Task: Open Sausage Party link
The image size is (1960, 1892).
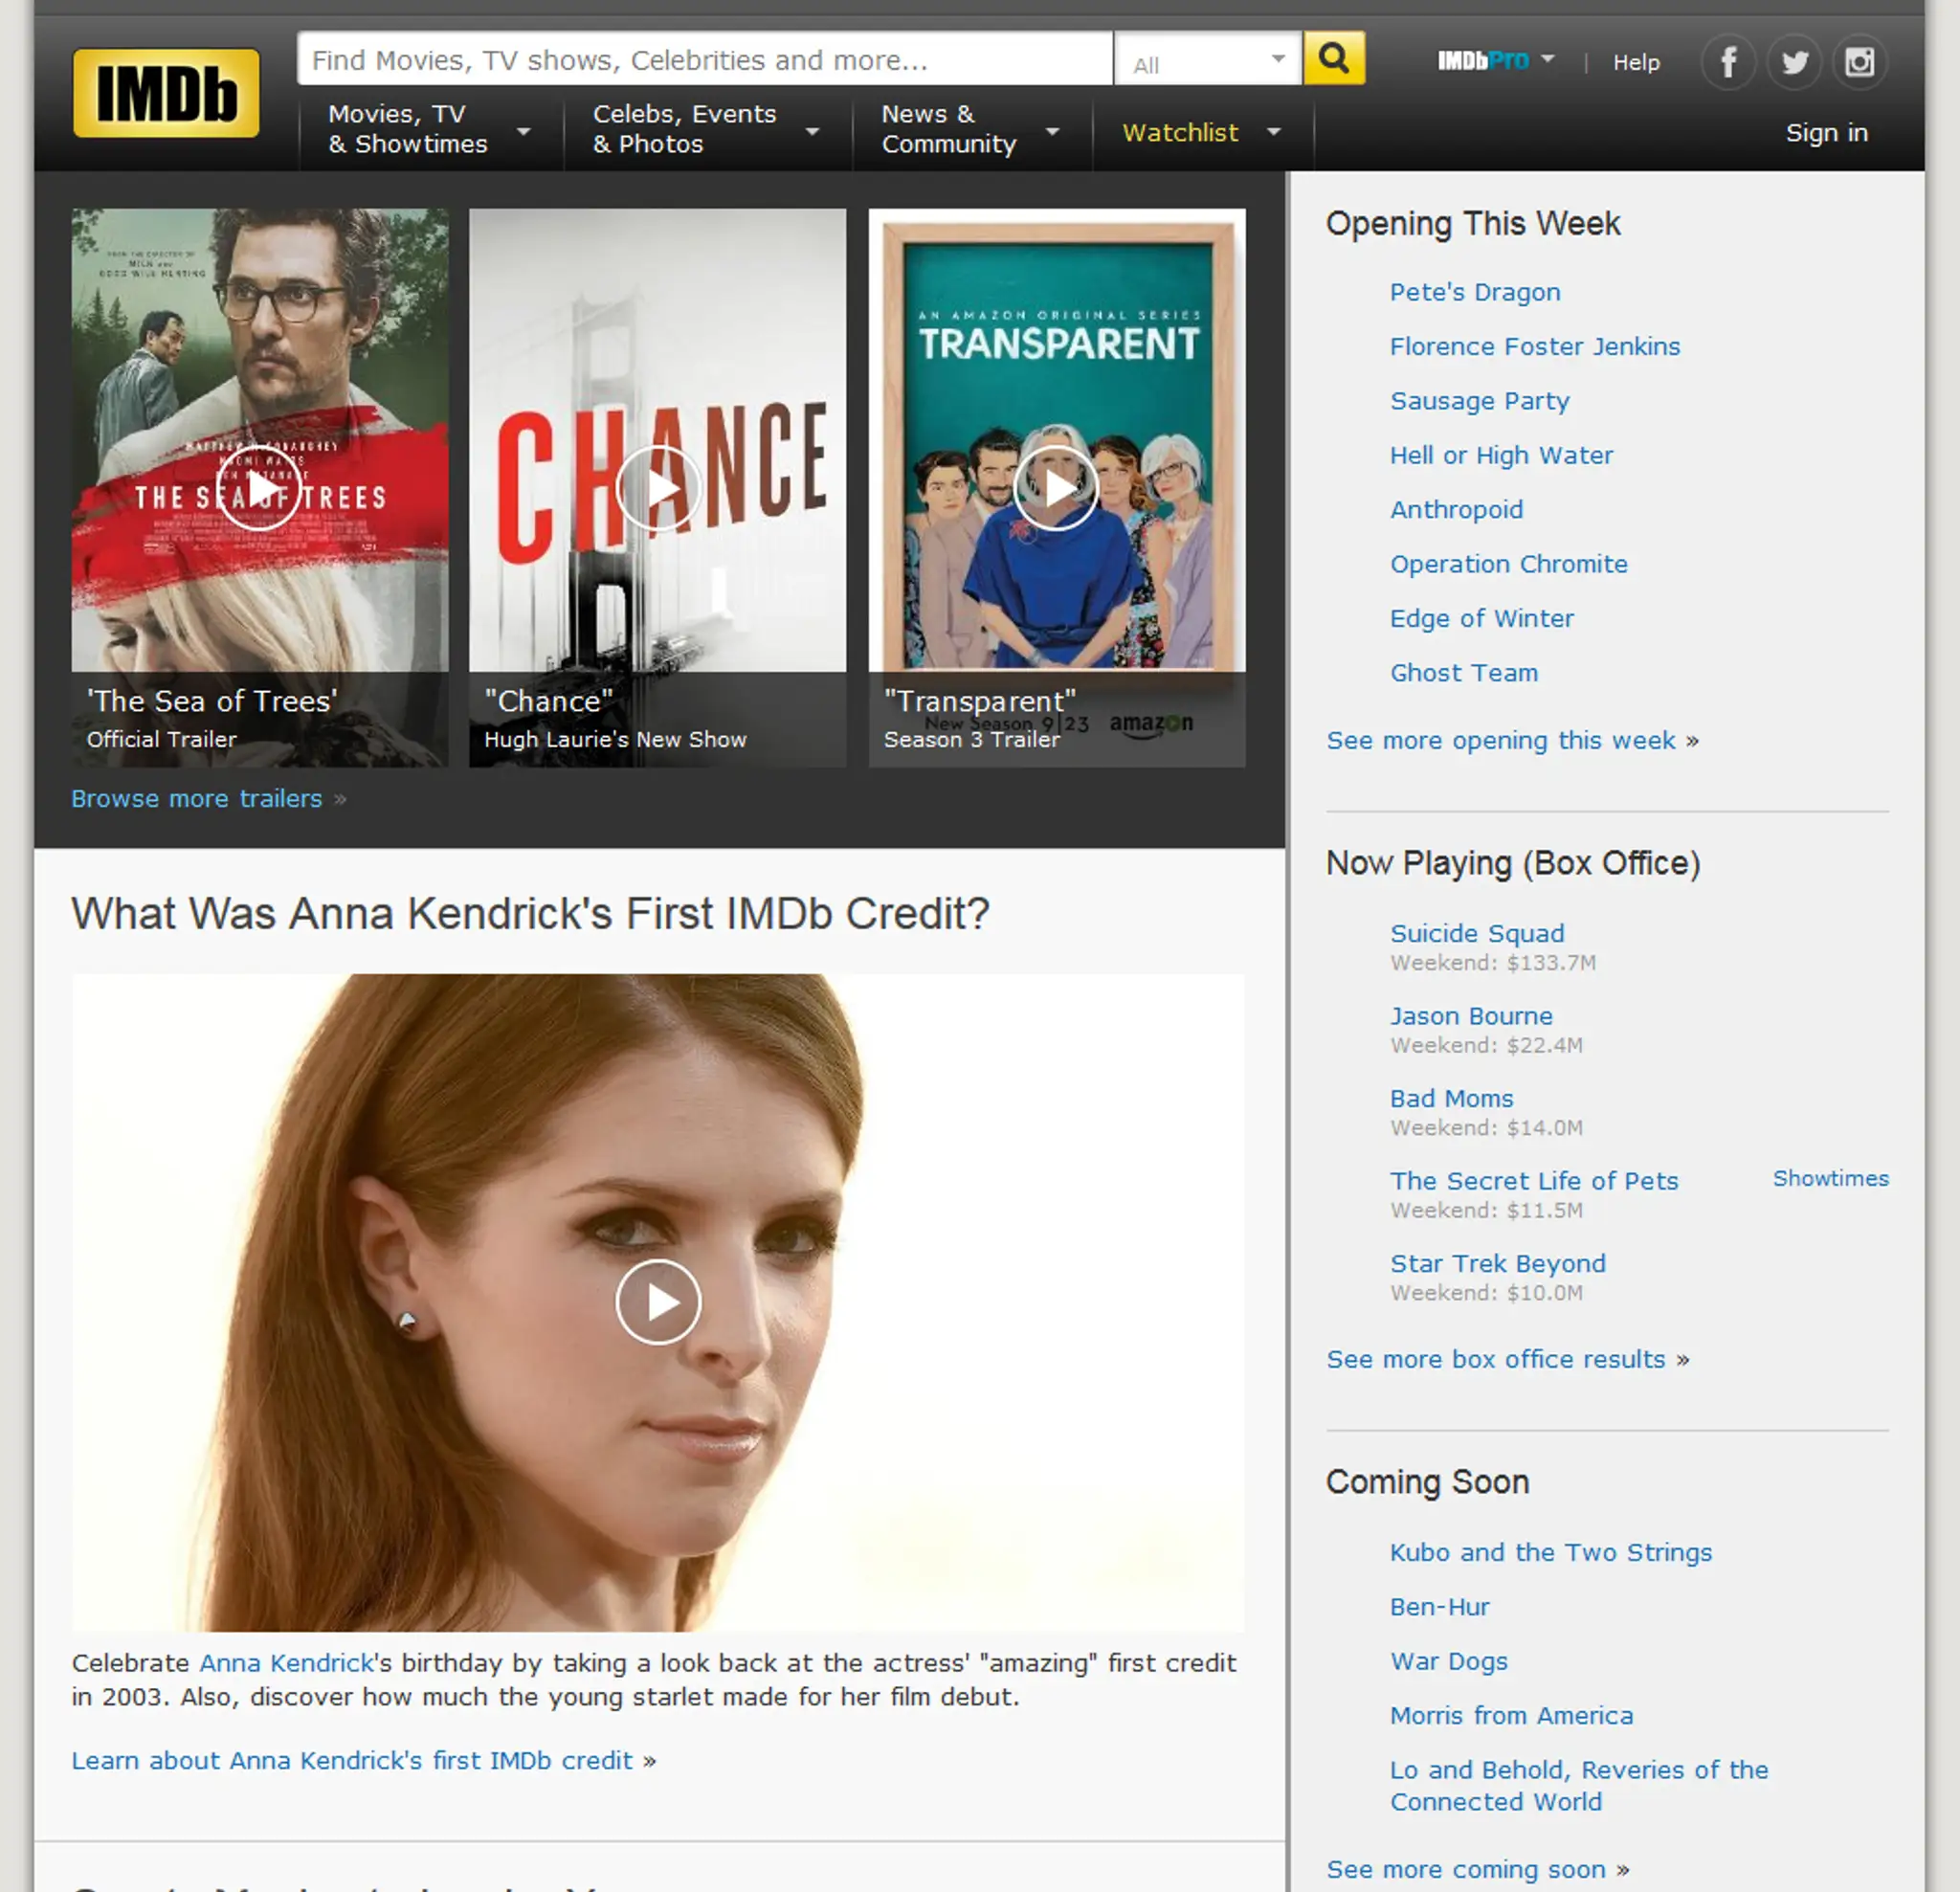Action: pos(1479,401)
